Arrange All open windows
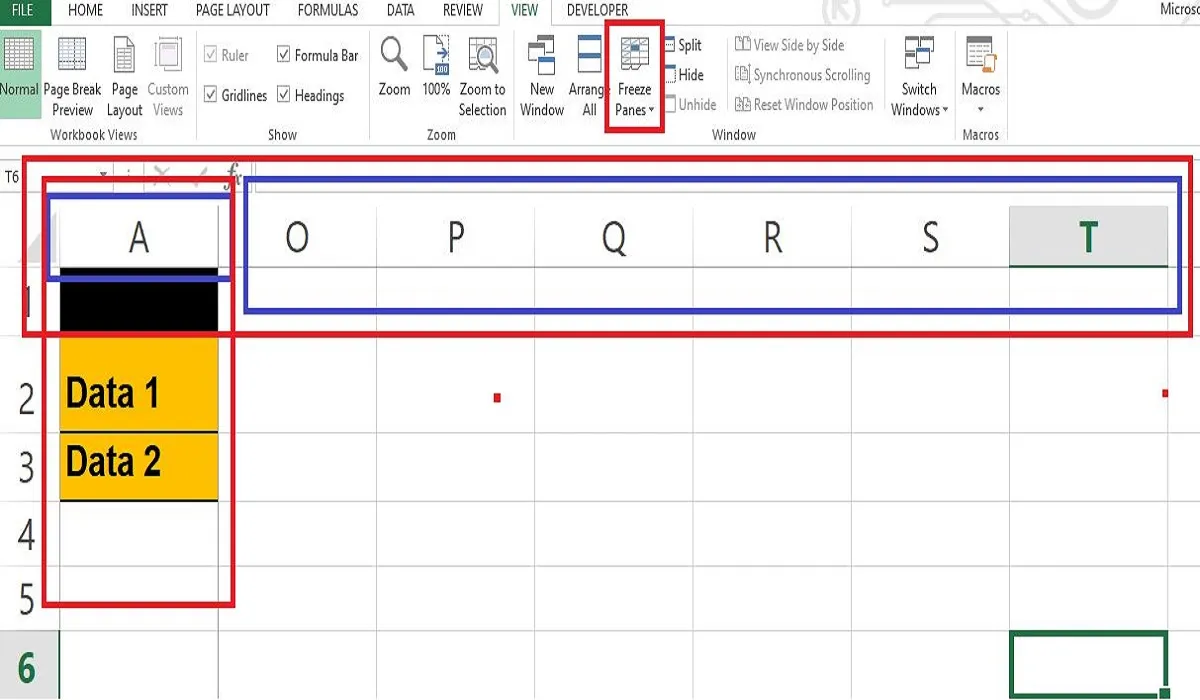 point(588,78)
